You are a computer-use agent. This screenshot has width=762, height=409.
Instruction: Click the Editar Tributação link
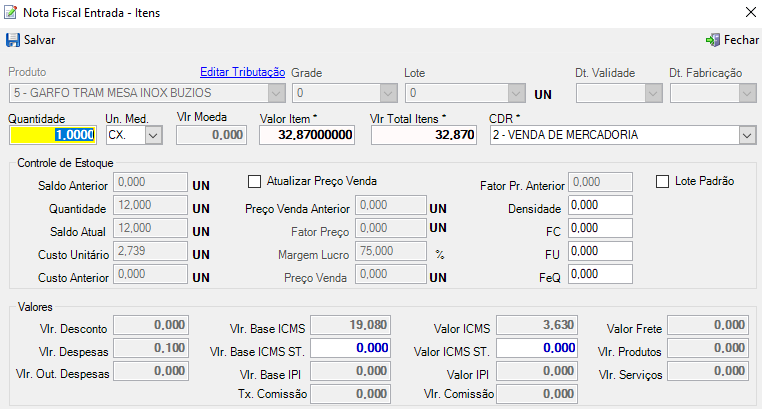point(243,73)
